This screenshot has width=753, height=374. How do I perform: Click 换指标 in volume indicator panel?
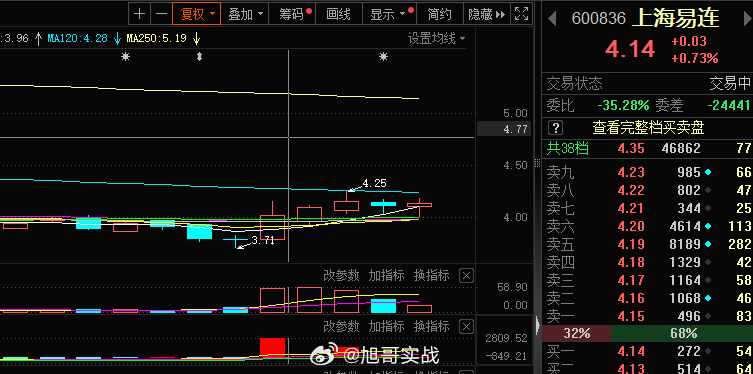click(x=431, y=275)
